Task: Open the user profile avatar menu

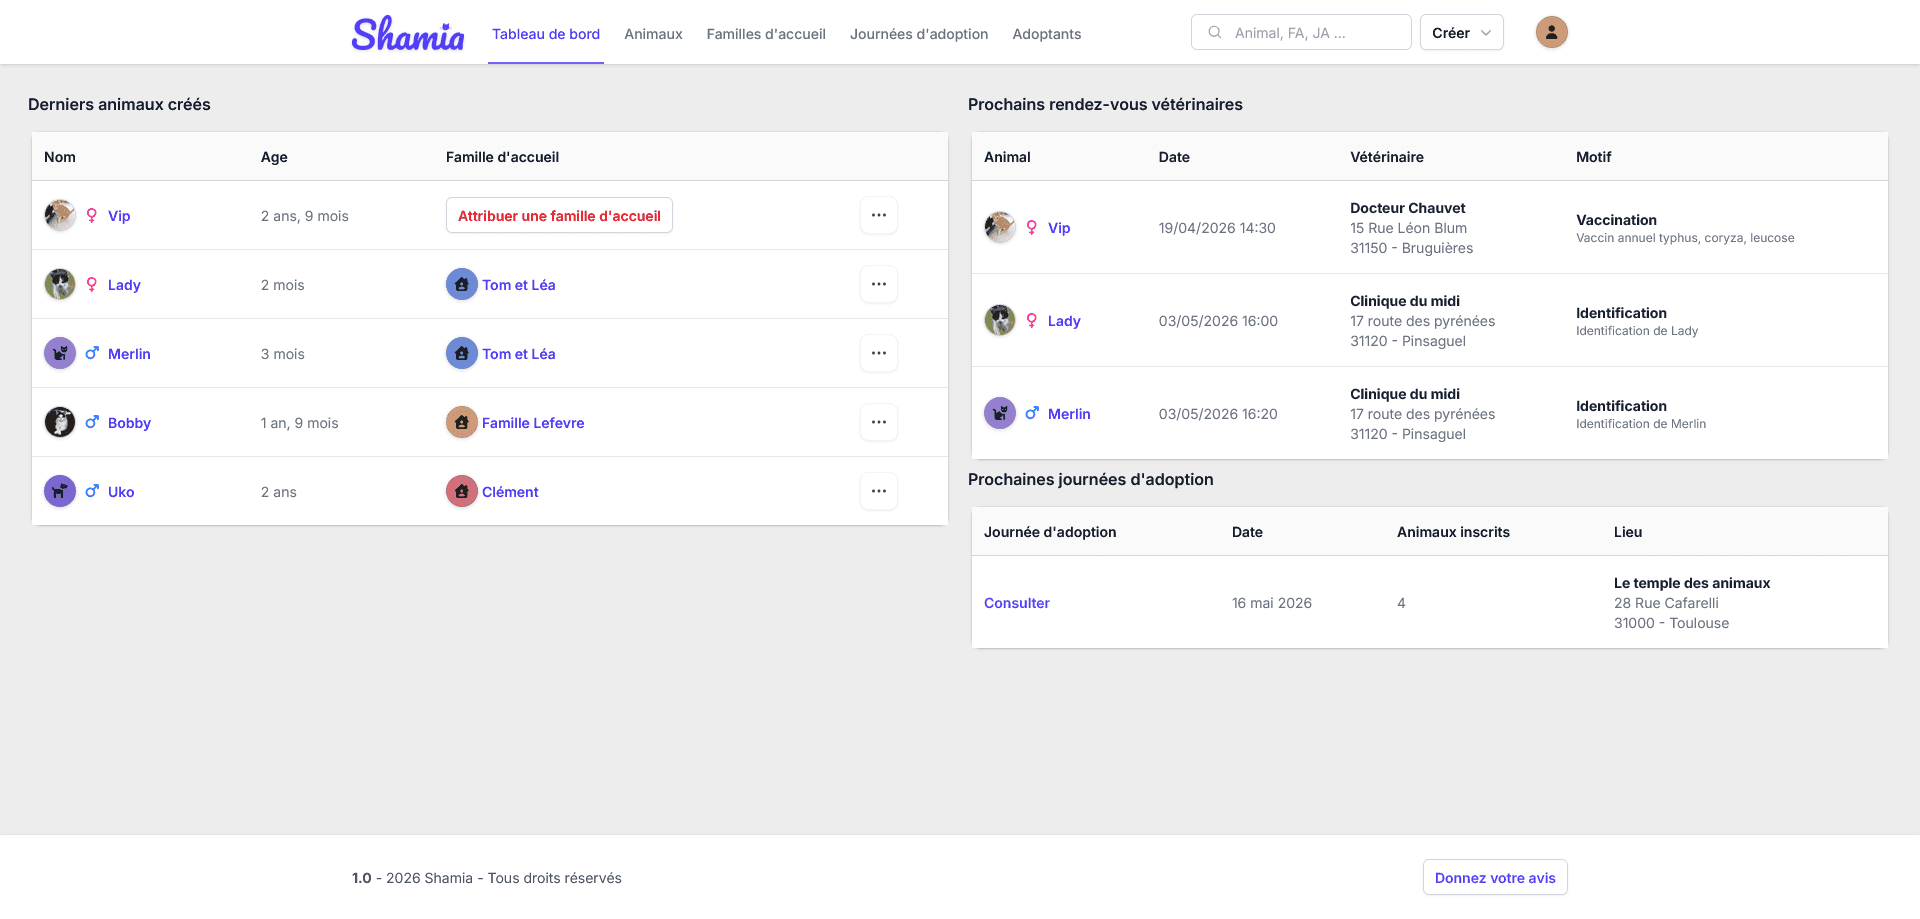Action: 1551,32
